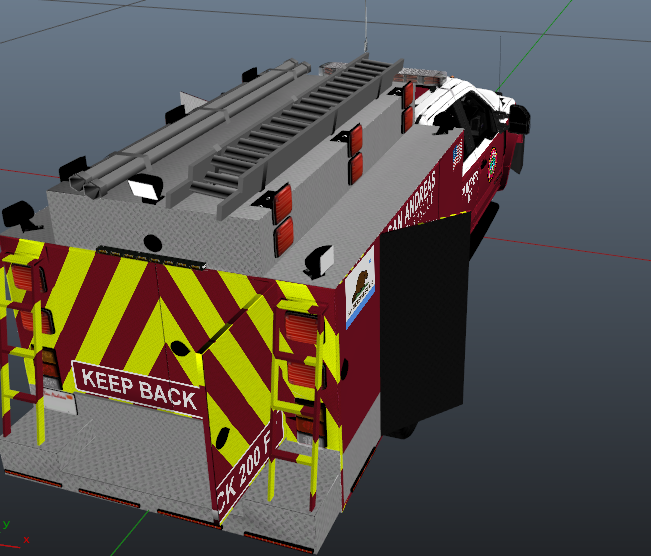Click the black traffic advisor light bar
The image size is (651, 556).
click(x=151, y=258)
